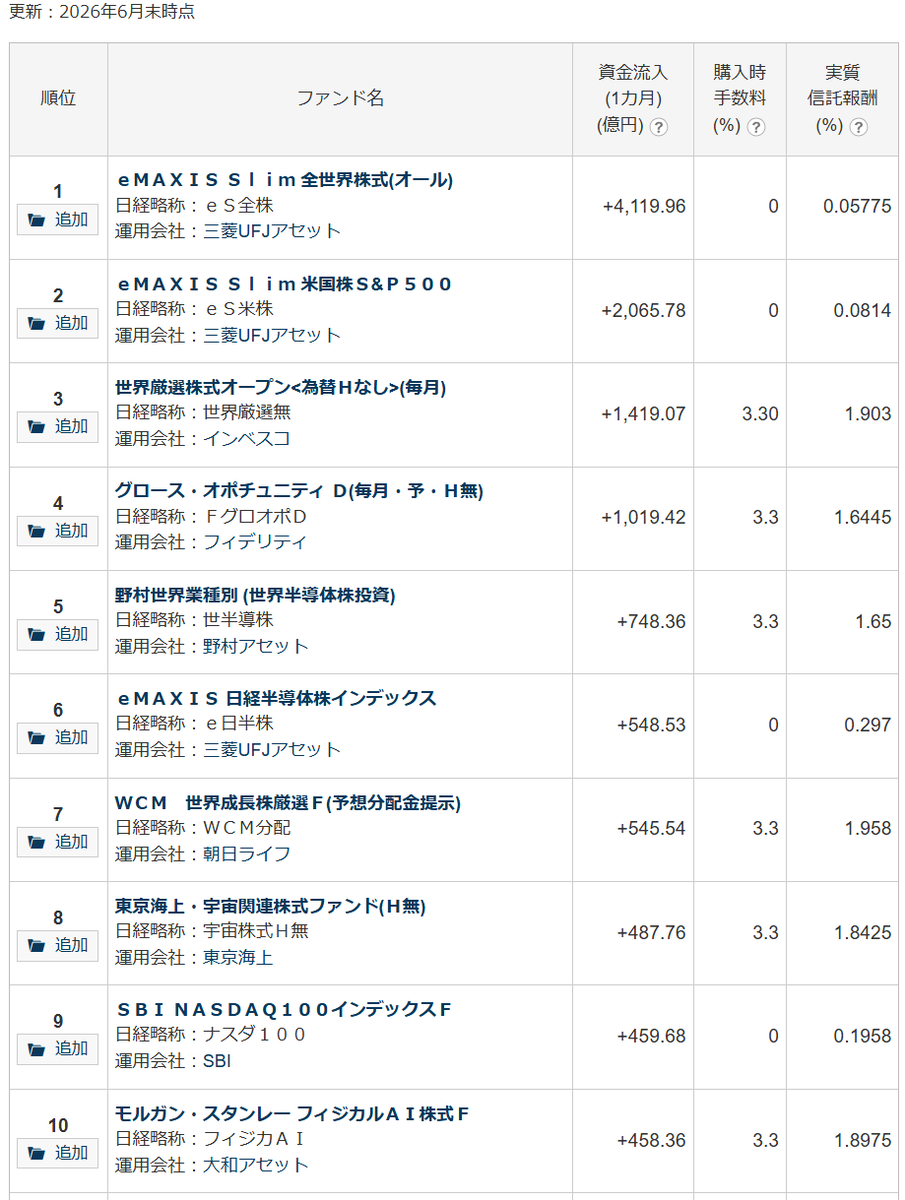Open モルガン・スタンレー フィジカルAI株式F link

[293, 1113]
